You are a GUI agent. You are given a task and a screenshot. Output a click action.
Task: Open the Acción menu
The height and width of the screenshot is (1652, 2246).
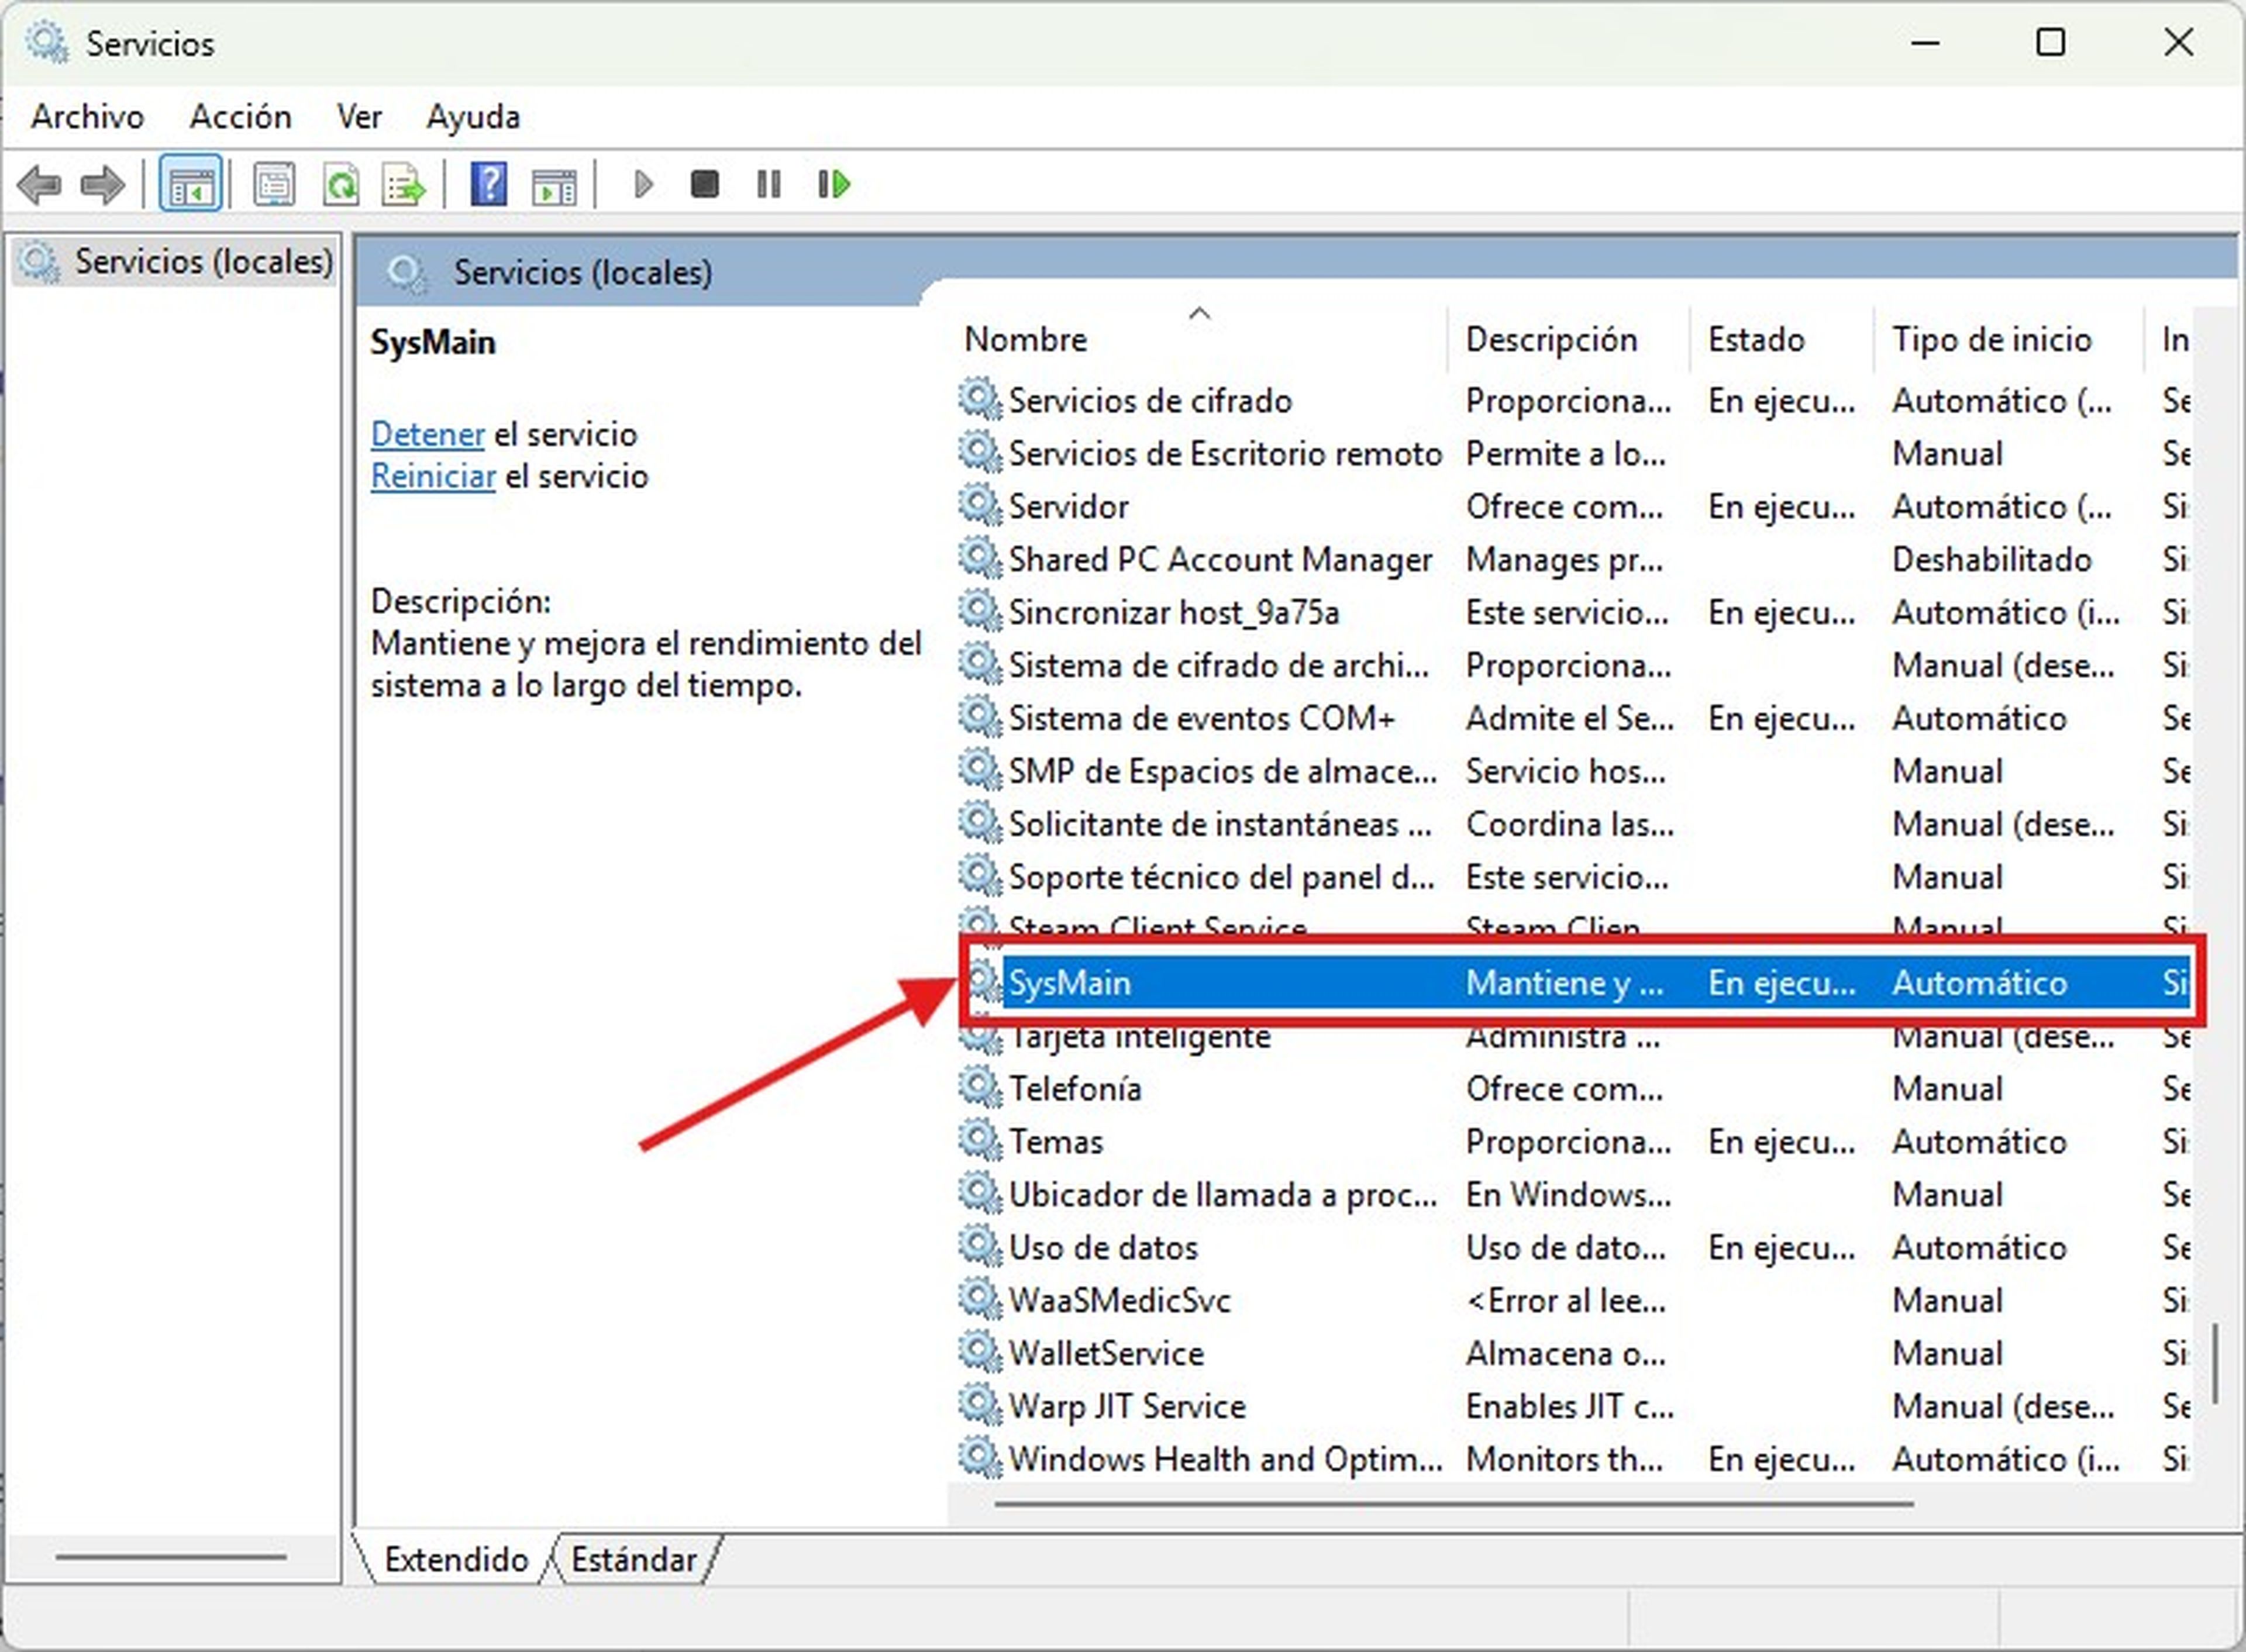pyautogui.click(x=240, y=117)
